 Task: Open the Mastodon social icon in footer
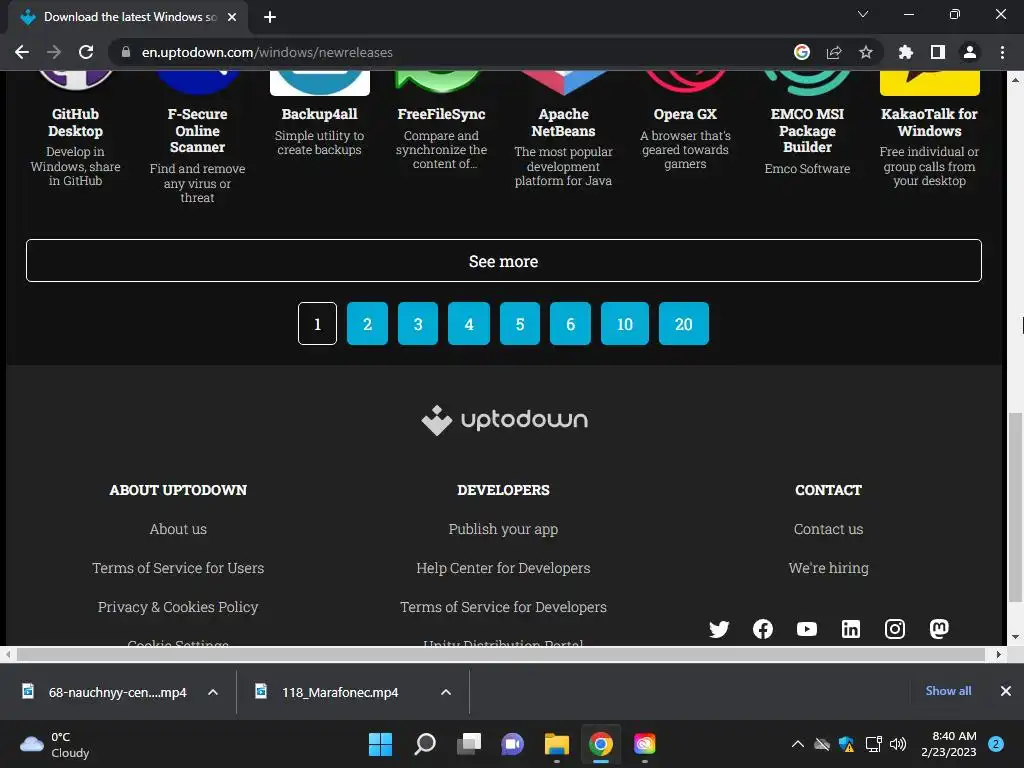coord(938,629)
